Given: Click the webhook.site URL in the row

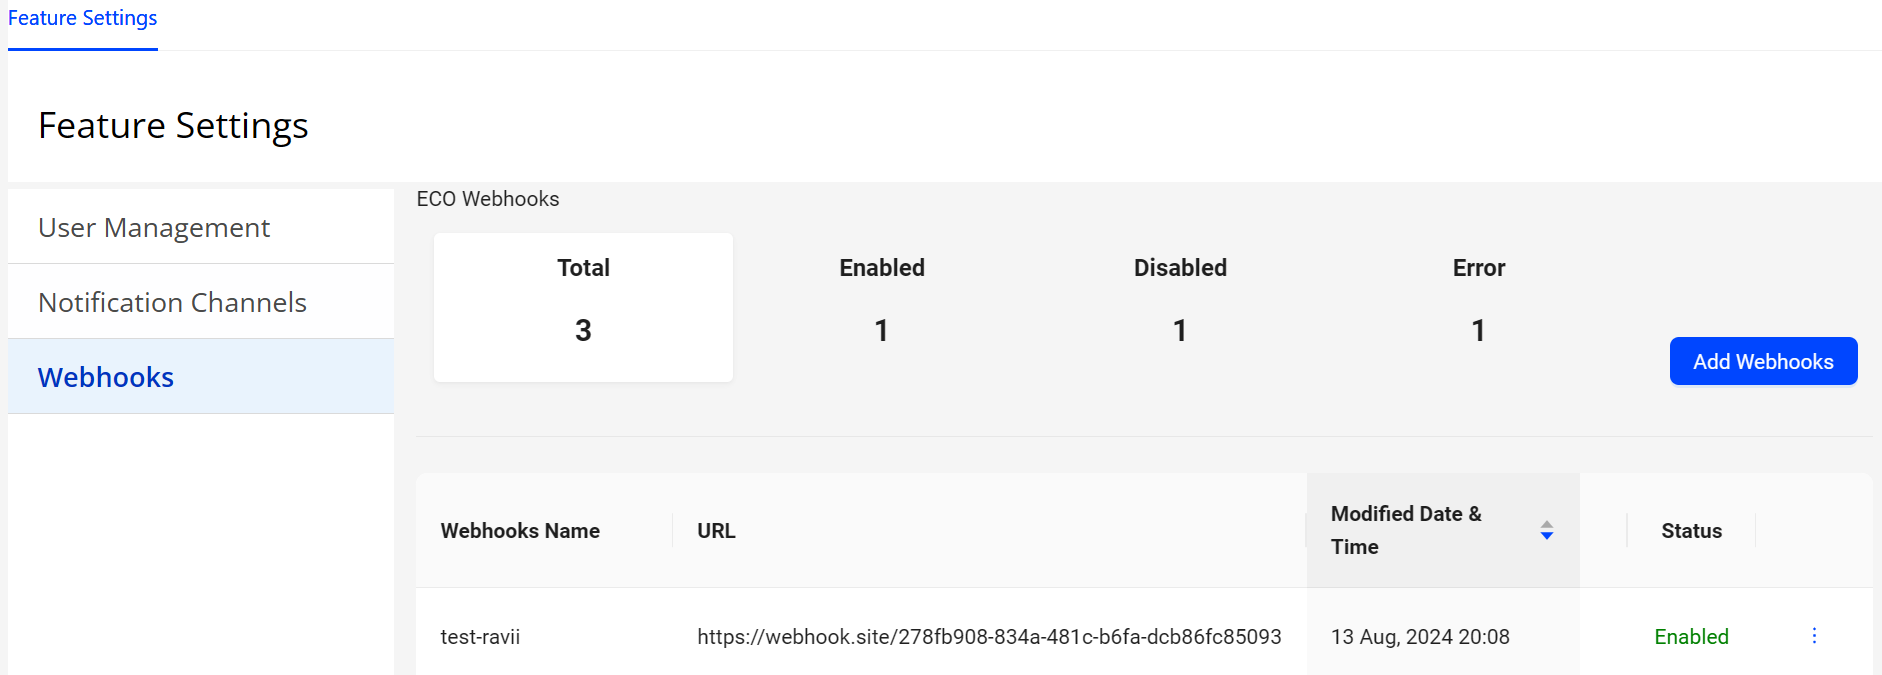Looking at the screenshot, I should [989, 637].
